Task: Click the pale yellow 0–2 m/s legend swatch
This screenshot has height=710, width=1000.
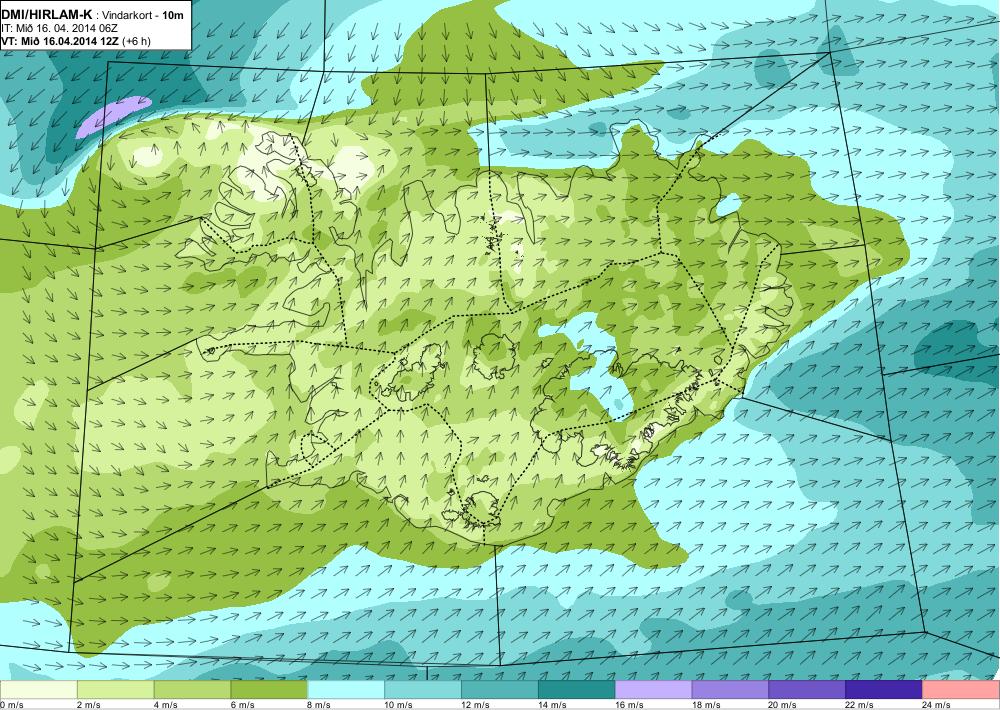Action: [38, 690]
